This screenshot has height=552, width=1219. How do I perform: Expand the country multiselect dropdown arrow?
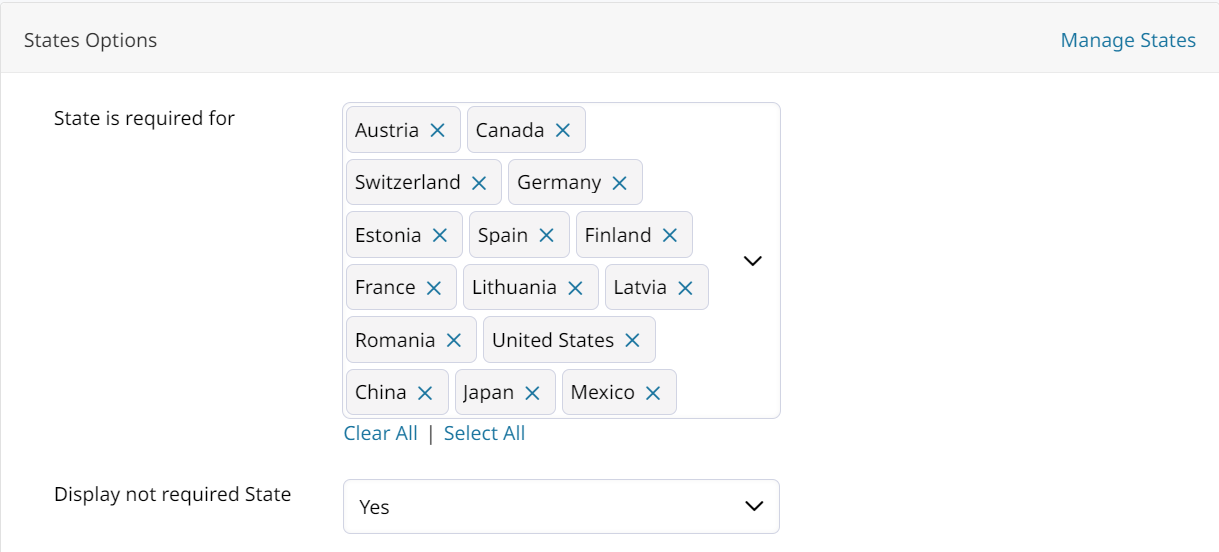coord(753,260)
